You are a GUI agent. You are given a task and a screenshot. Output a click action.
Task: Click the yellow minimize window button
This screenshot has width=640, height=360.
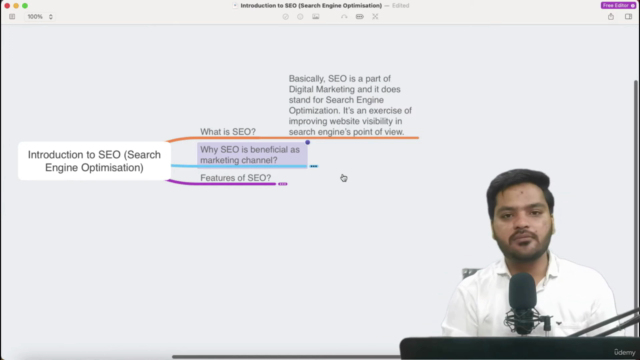coord(16,6)
